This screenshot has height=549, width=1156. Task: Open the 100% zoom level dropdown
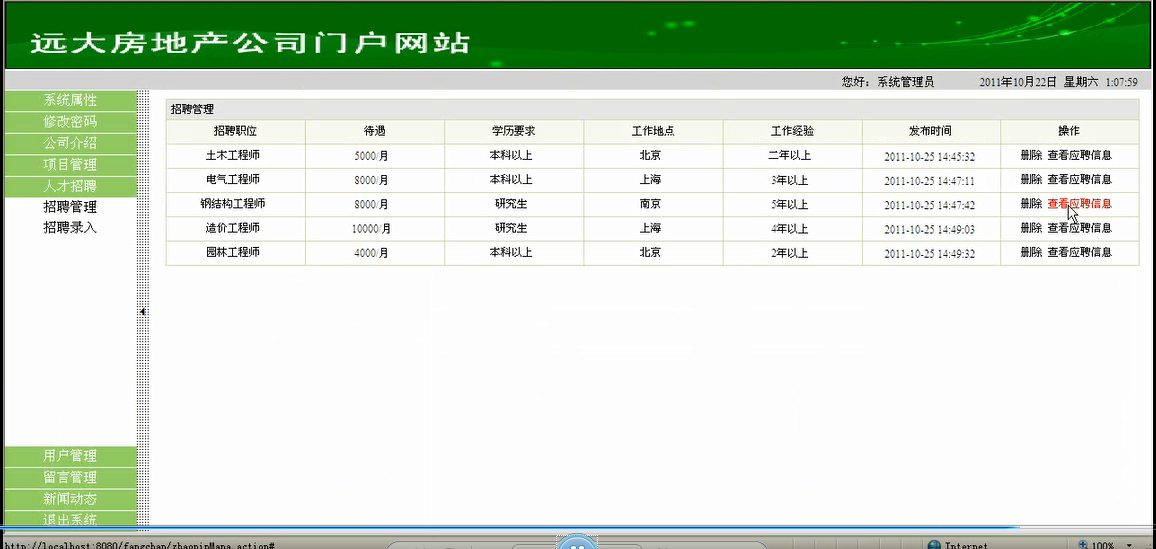tap(1128, 545)
